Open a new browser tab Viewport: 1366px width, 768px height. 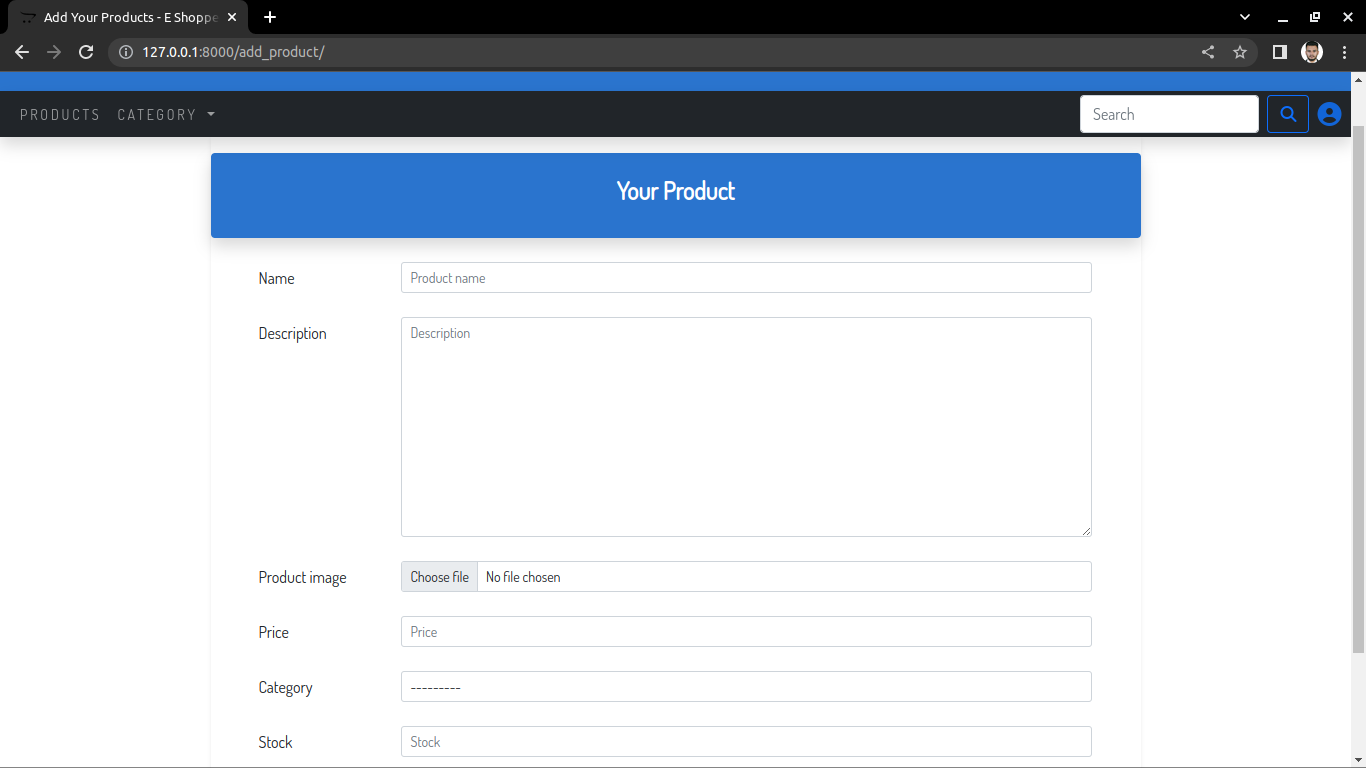pos(270,16)
